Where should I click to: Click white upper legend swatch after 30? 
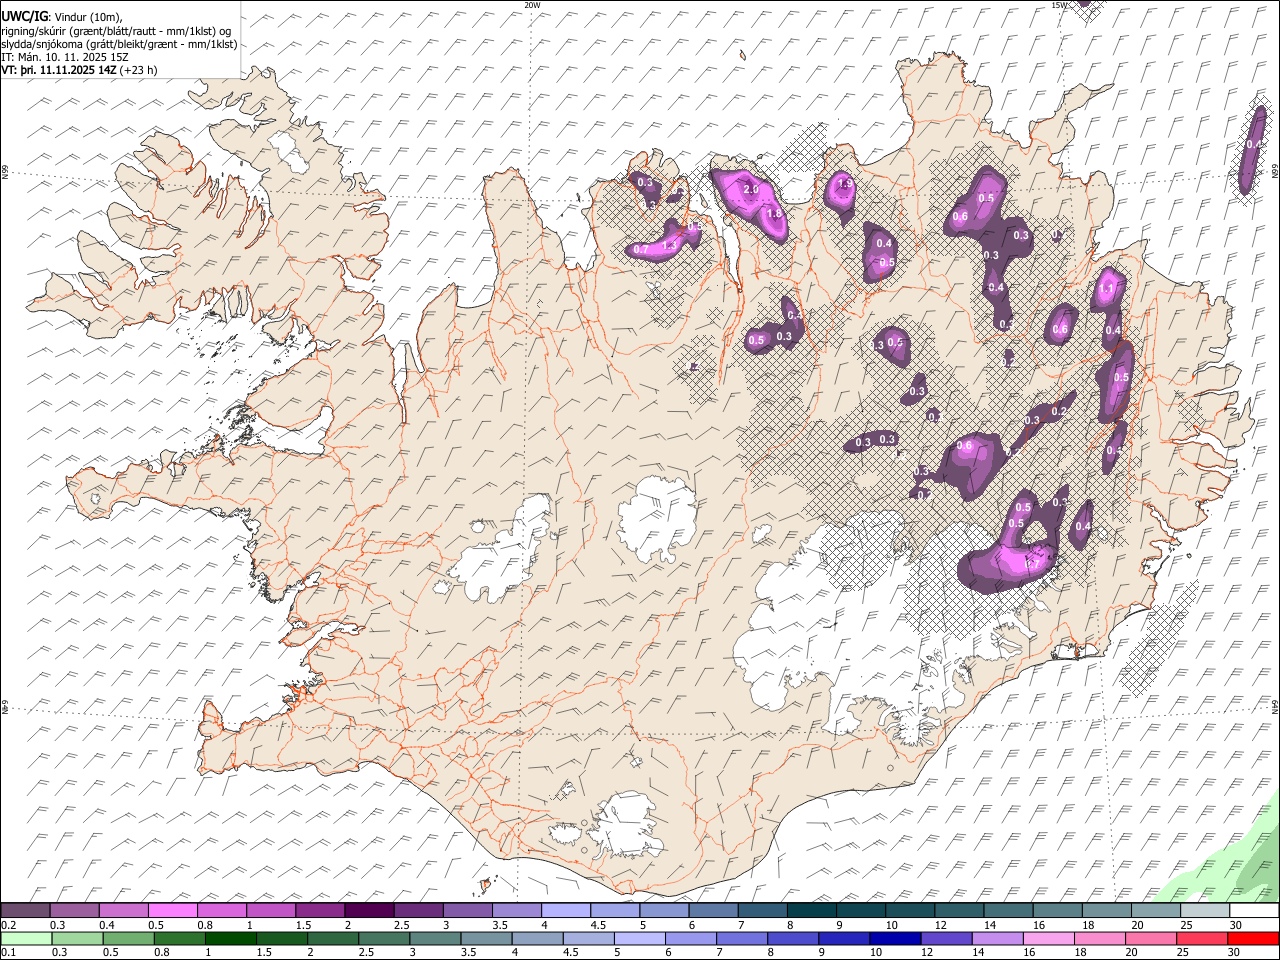1254,910
